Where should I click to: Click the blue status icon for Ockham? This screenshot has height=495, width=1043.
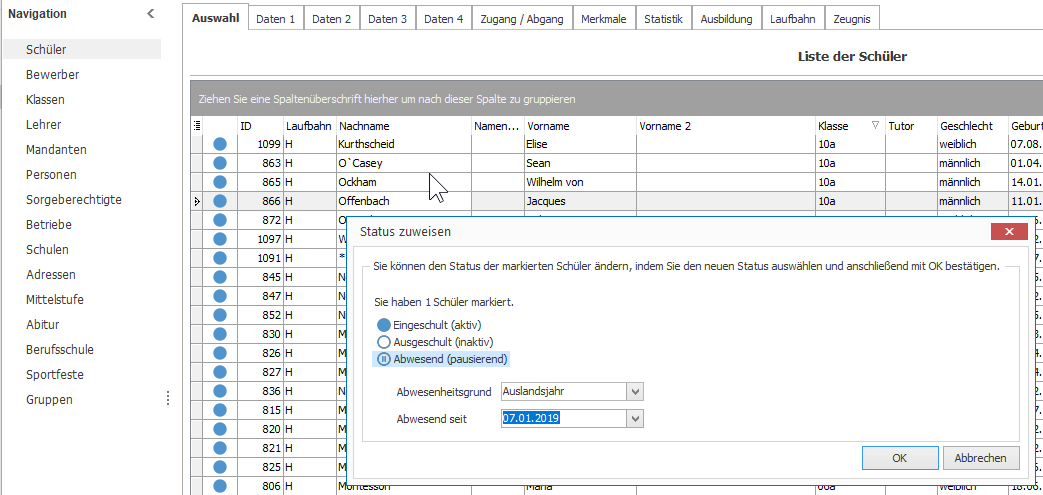click(x=220, y=182)
